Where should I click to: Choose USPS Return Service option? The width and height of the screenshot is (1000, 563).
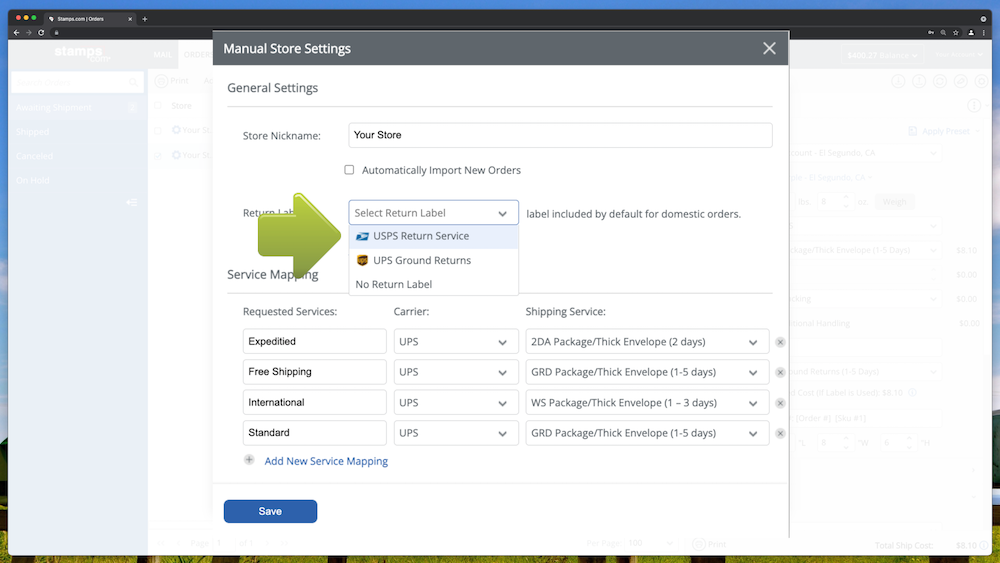coord(421,237)
